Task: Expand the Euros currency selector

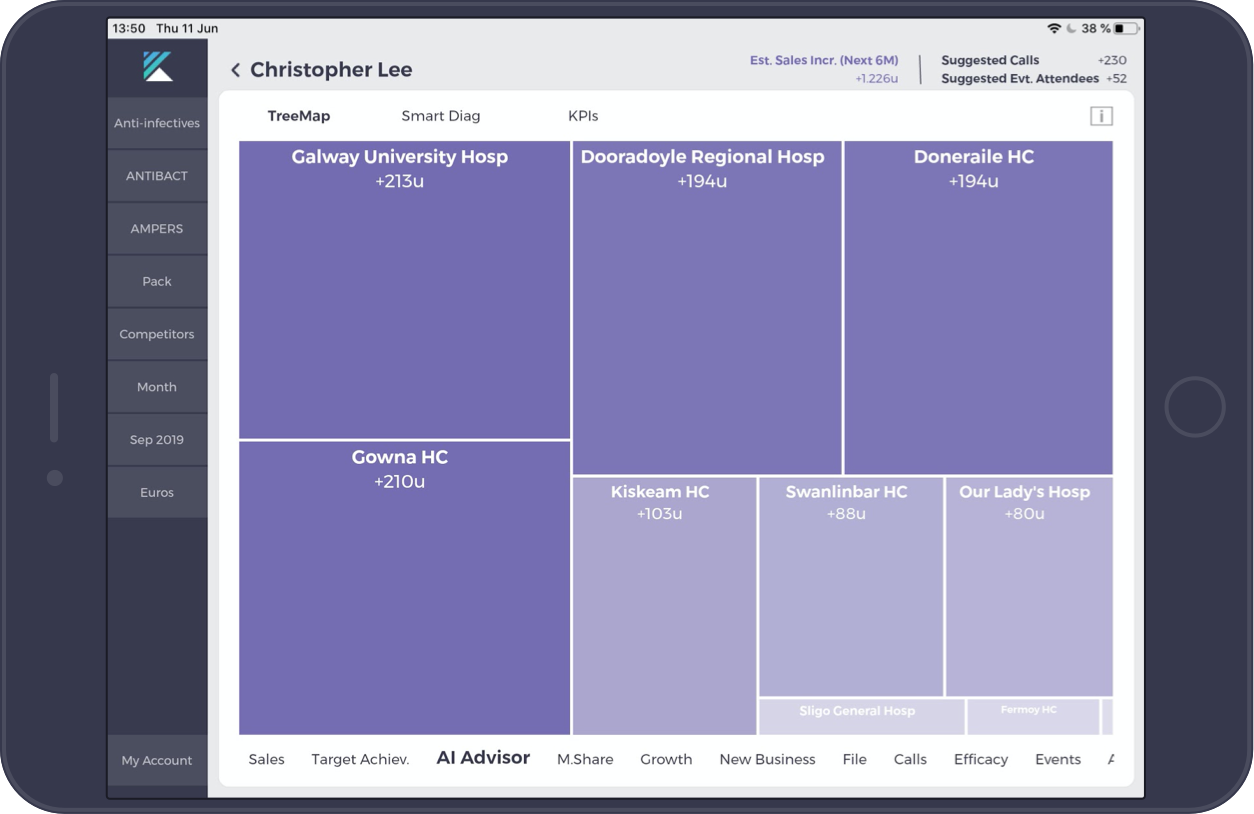Action: point(157,492)
